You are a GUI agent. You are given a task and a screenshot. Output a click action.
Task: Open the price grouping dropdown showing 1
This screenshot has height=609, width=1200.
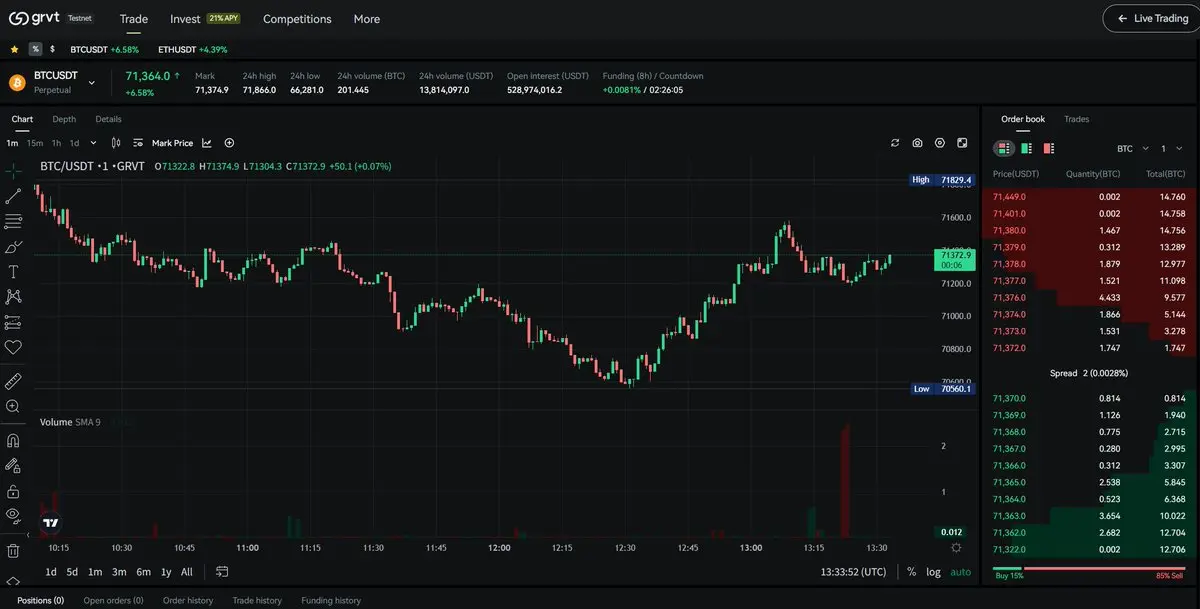click(1172, 148)
